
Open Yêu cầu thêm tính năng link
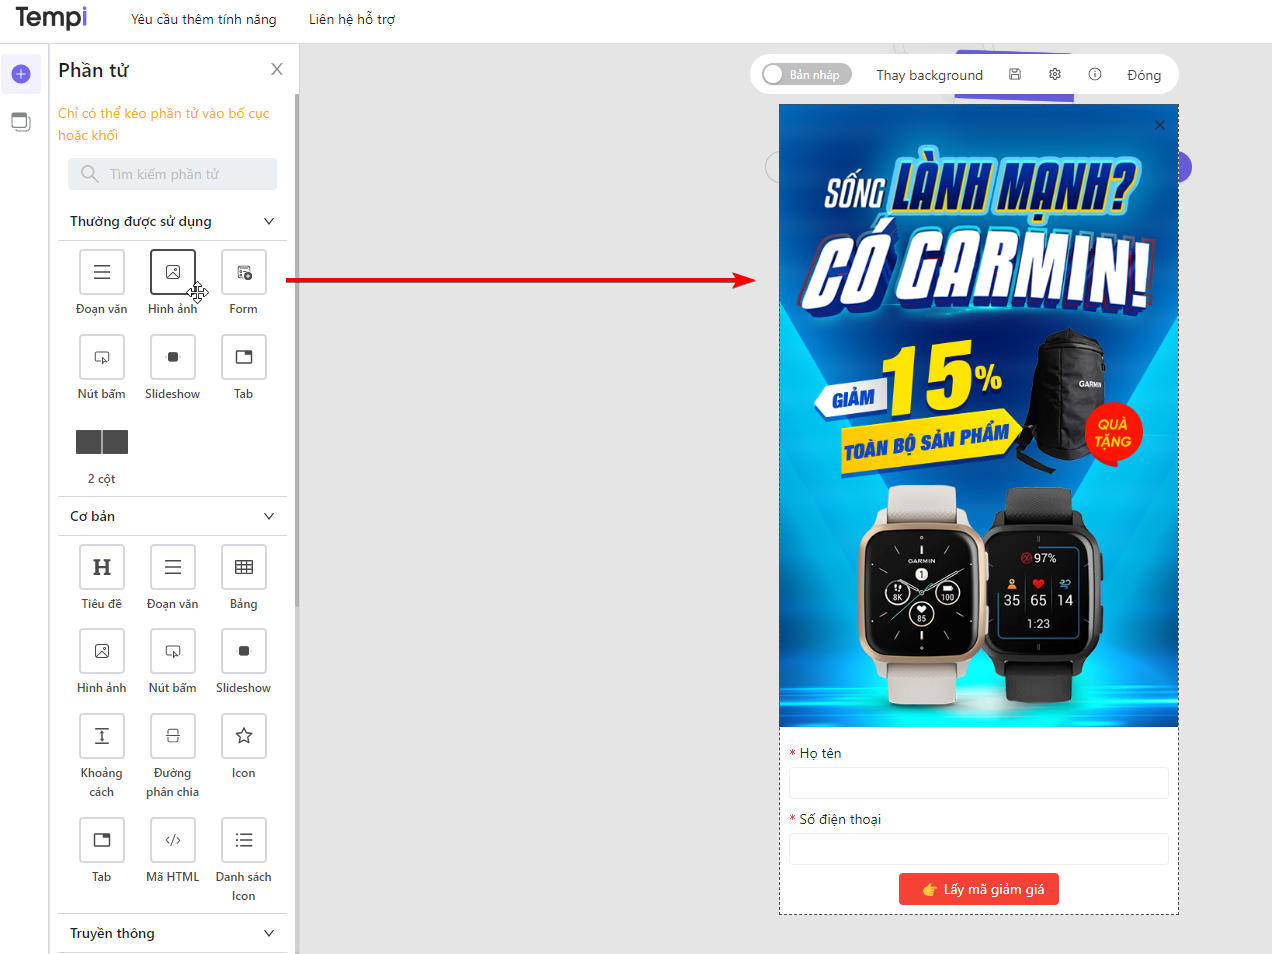click(x=204, y=19)
